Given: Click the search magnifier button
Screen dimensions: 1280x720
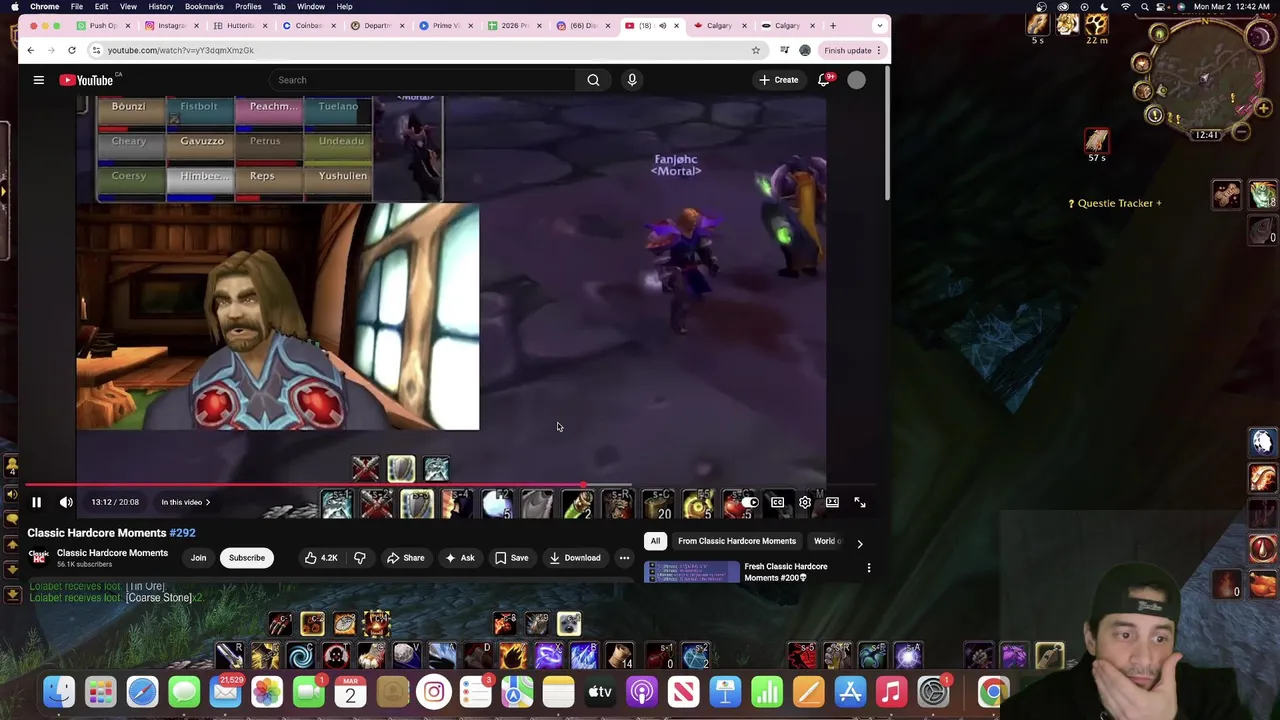Looking at the screenshot, I should tap(593, 80).
